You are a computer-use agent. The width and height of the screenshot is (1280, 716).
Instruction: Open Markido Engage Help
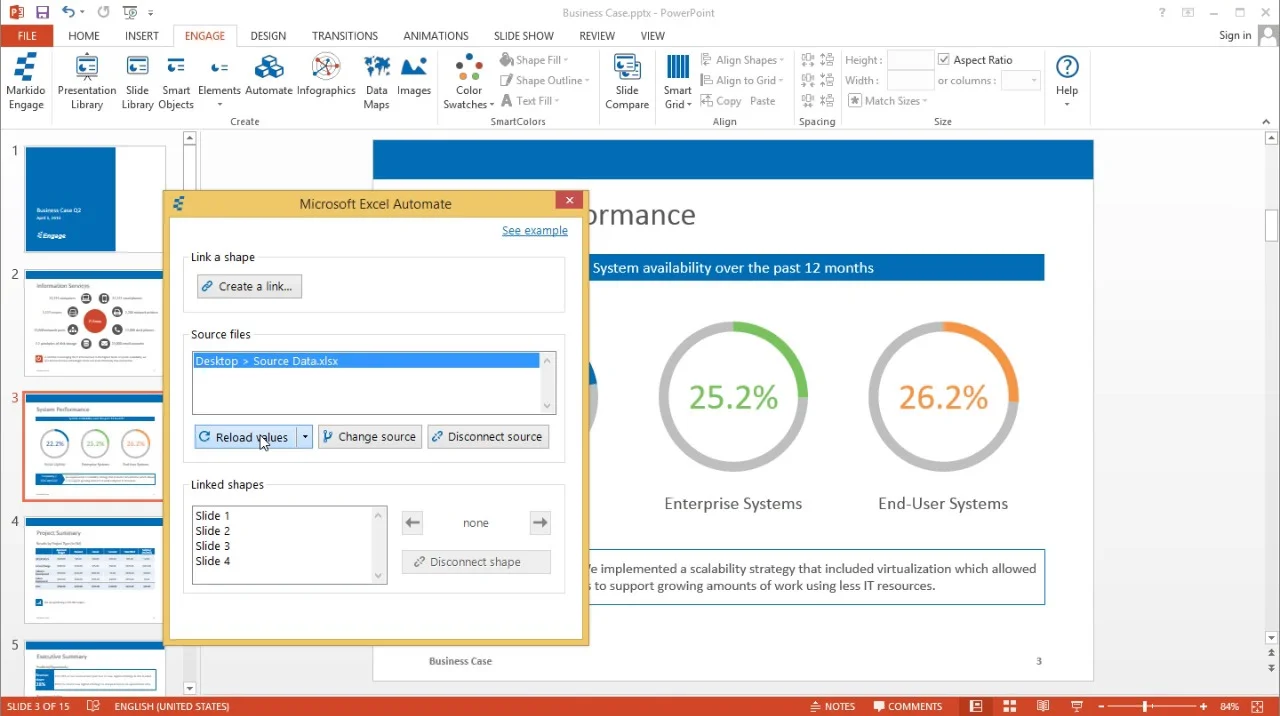tap(1067, 80)
